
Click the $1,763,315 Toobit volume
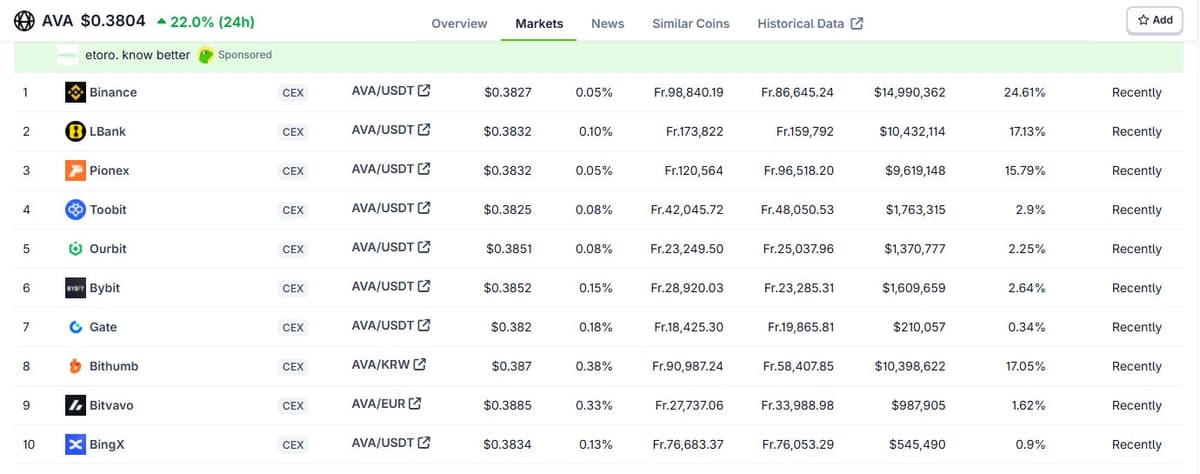tap(916, 209)
